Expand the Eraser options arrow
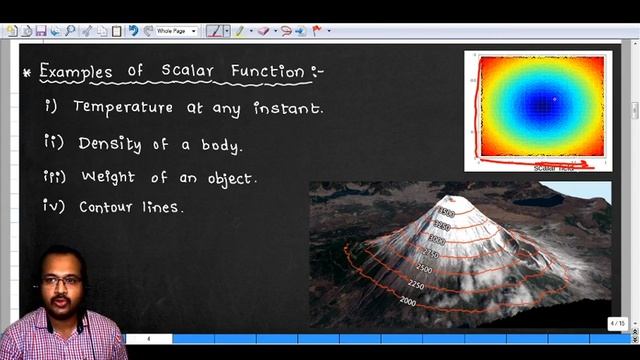 (x=275, y=31)
